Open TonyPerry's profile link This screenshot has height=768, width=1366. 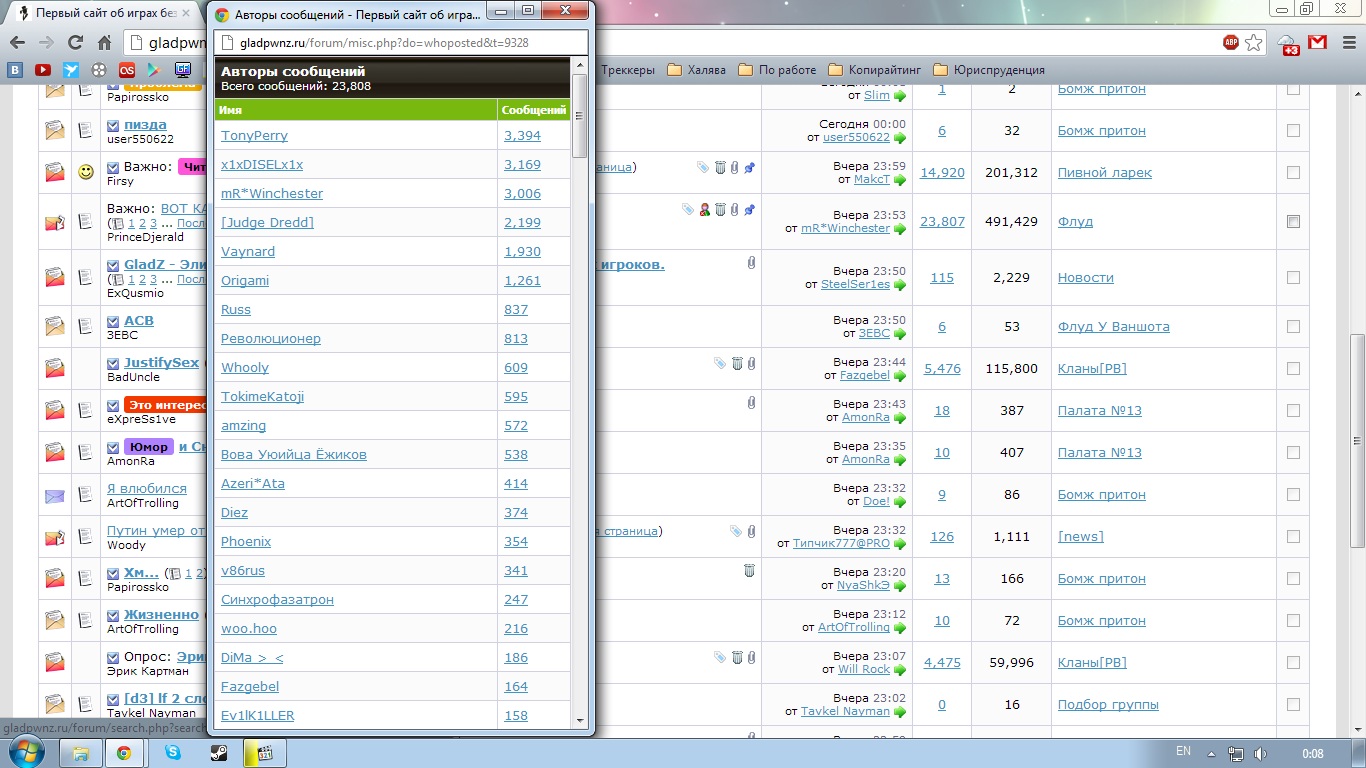pos(254,136)
